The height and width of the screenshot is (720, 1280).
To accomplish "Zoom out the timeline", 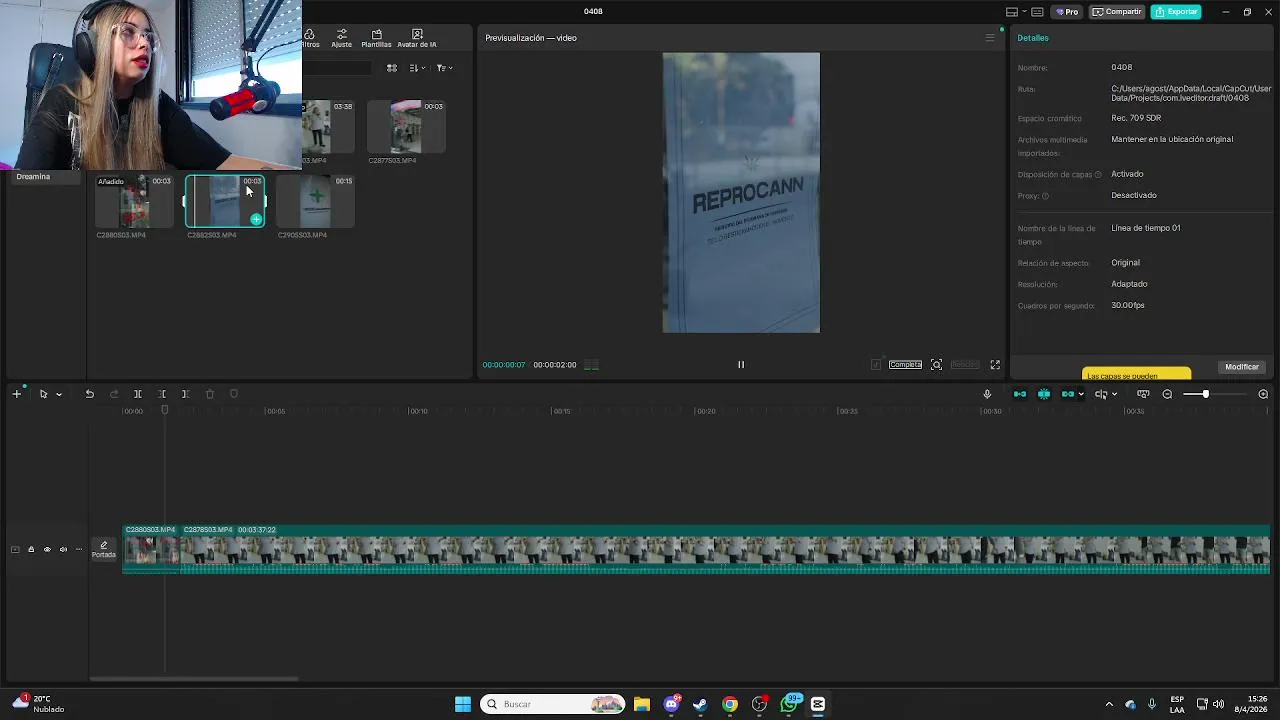I will point(1167,394).
